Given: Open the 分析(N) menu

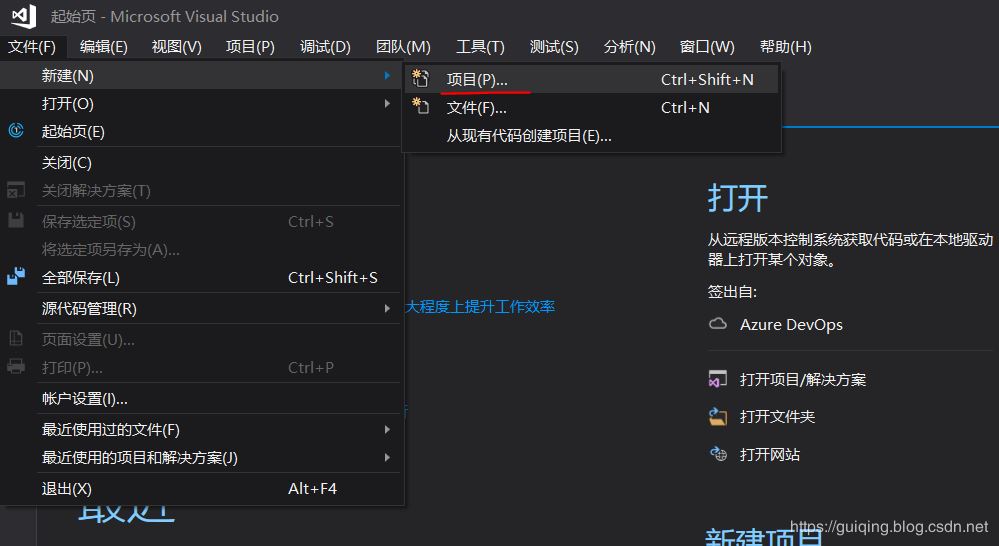Looking at the screenshot, I should [x=629, y=47].
